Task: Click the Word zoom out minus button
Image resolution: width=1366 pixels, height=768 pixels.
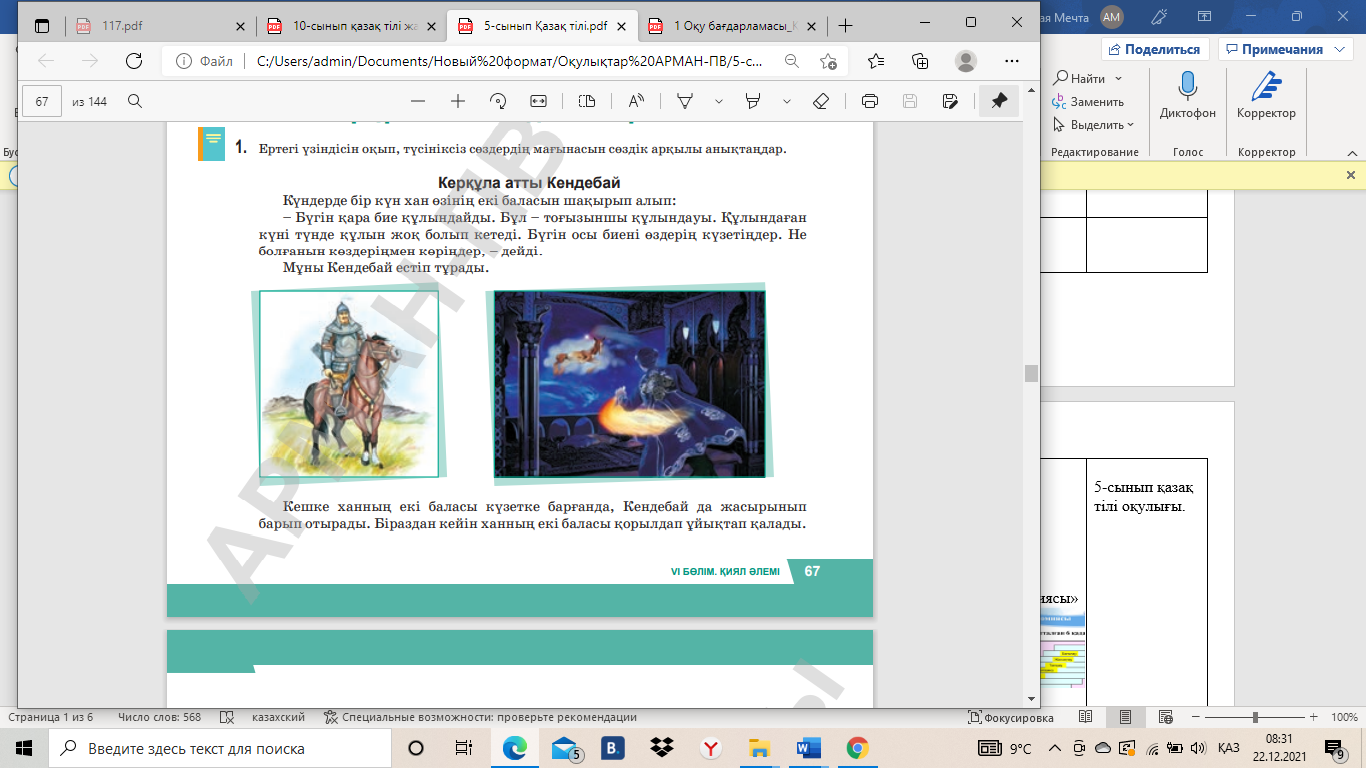Action: [1194, 717]
